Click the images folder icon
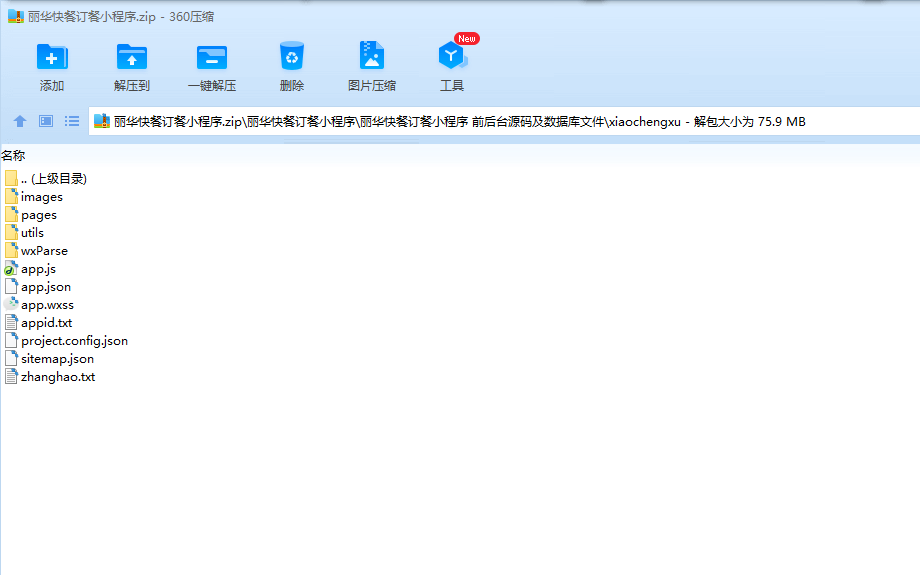Screen dimensions: 920x575 (11, 196)
